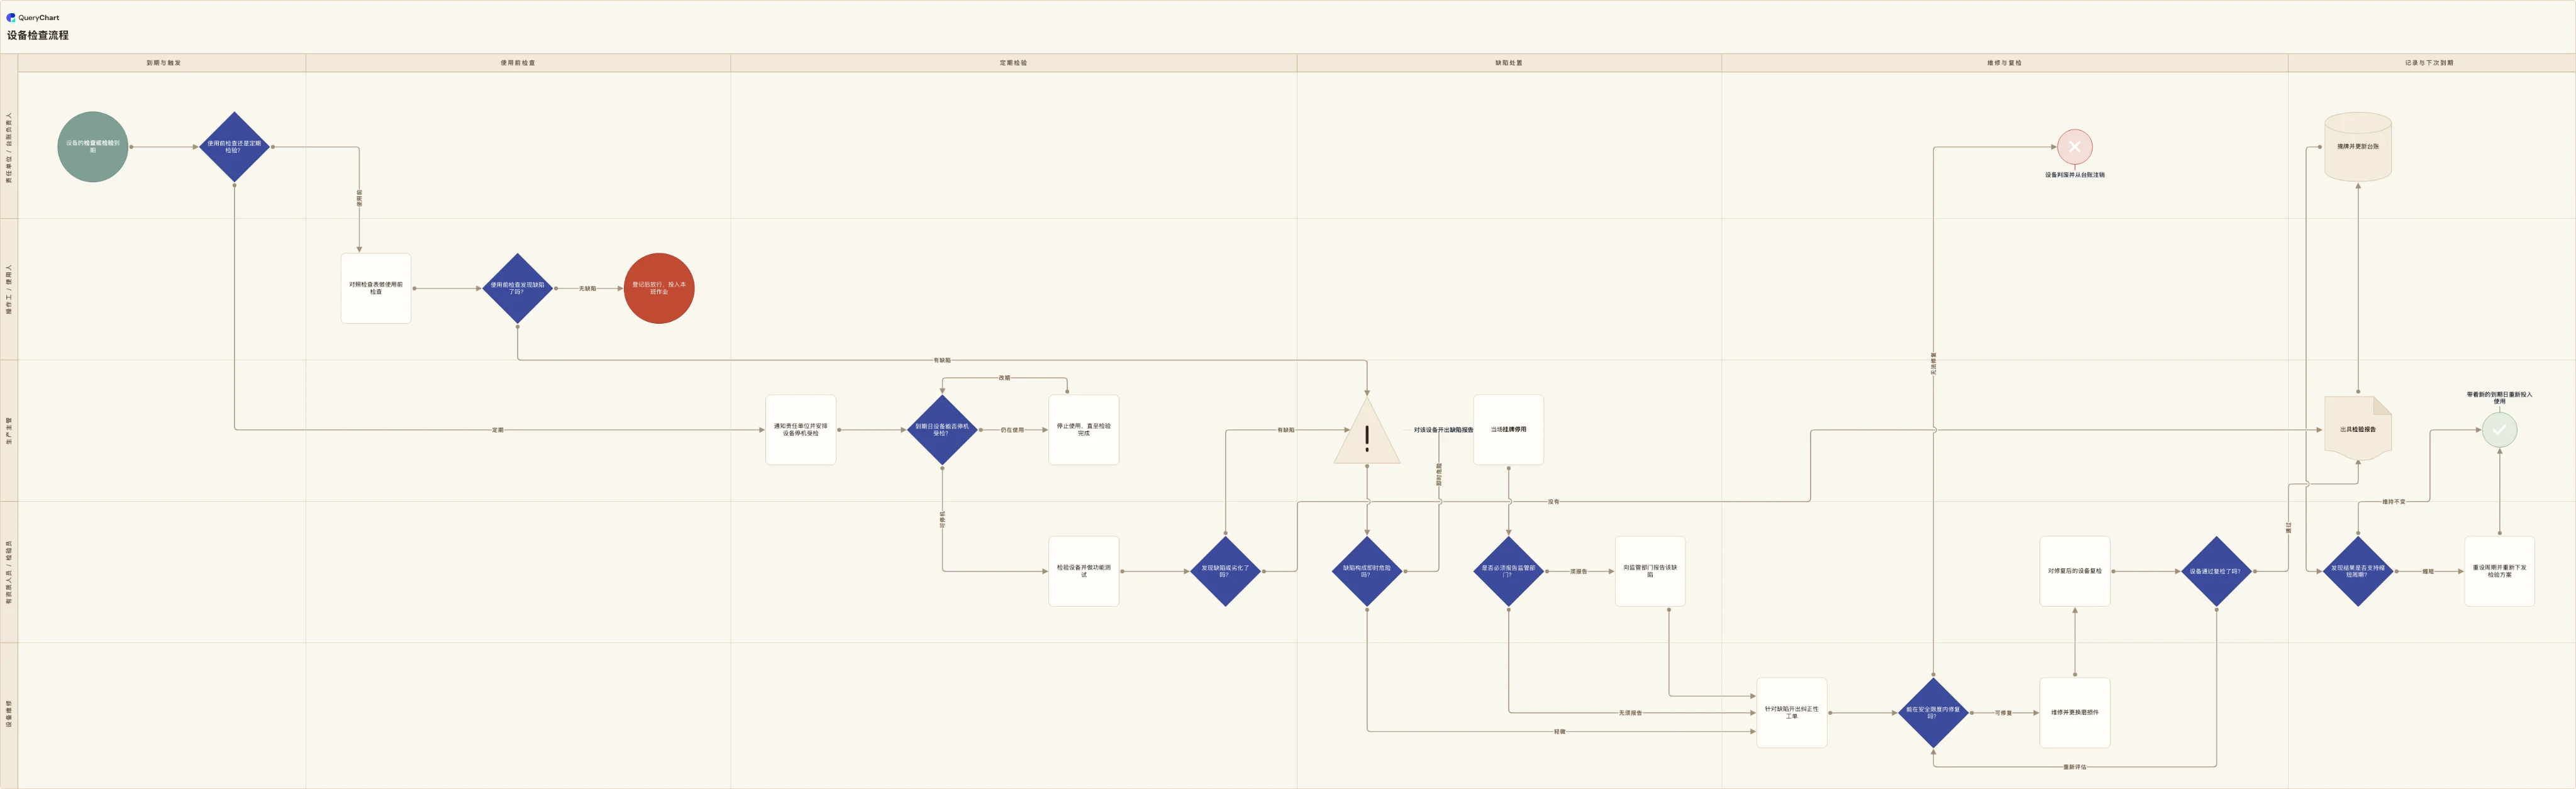Click task box 针对缺陷开出纠正性工单
The image size is (2576, 789).
tap(1791, 713)
